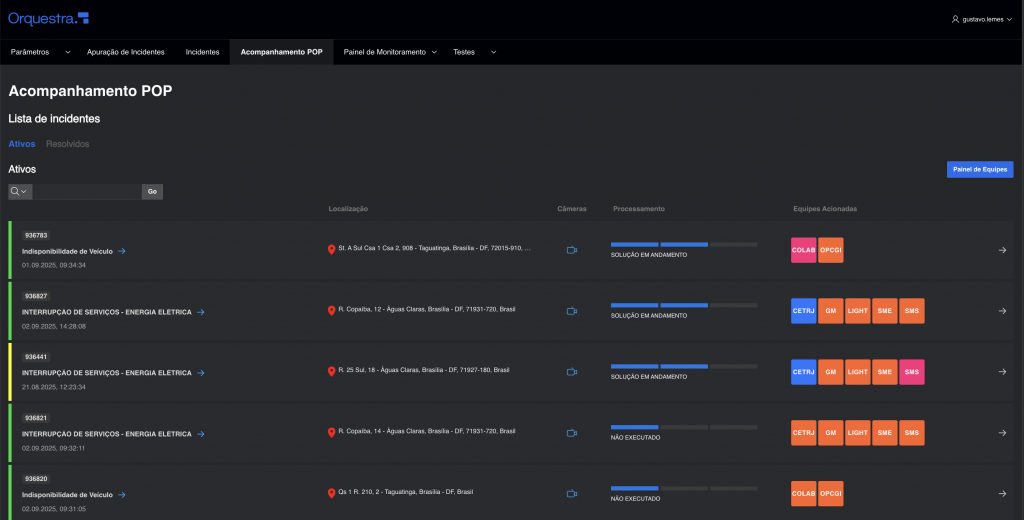
Task: Click arrow next to 936827 incident title
Action: 201,312
